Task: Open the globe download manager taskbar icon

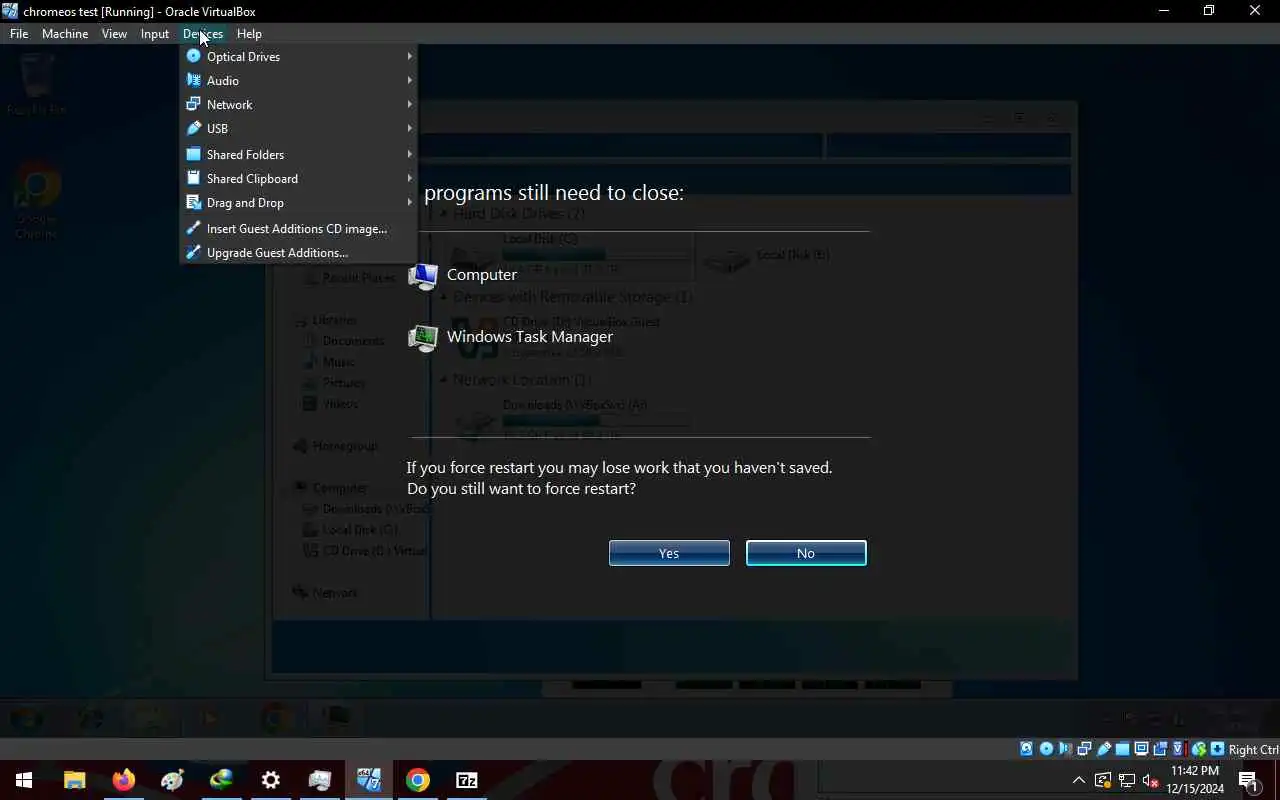Action: (x=221, y=780)
